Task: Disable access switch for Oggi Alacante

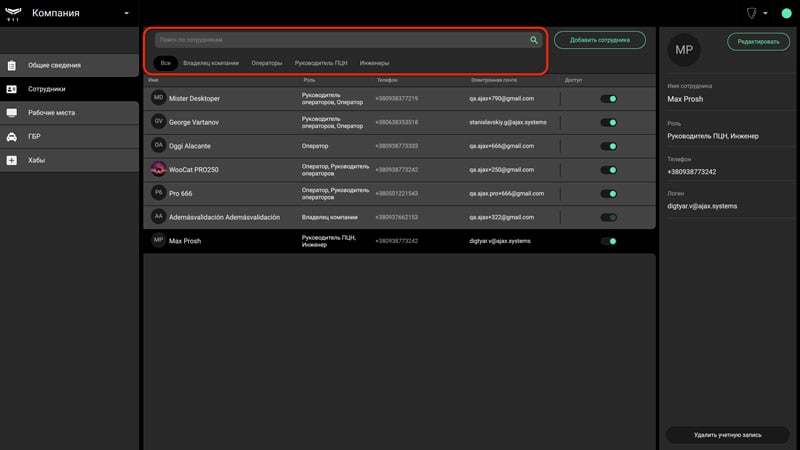Action: point(609,146)
